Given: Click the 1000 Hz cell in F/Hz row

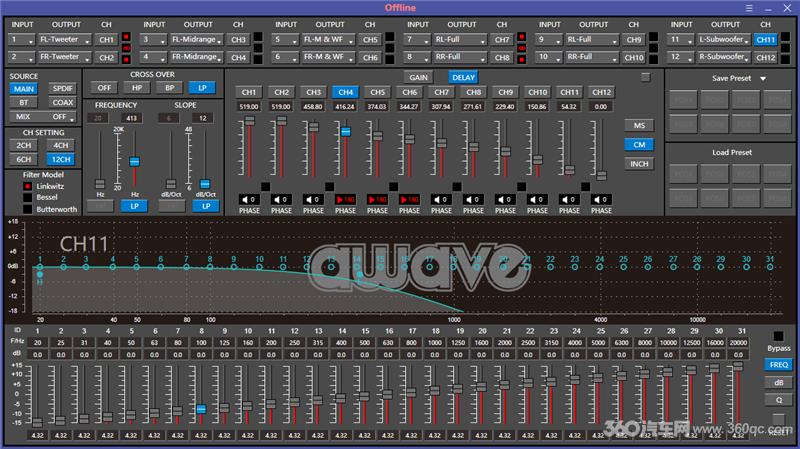Looking at the screenshot, I should coord(435,343).
